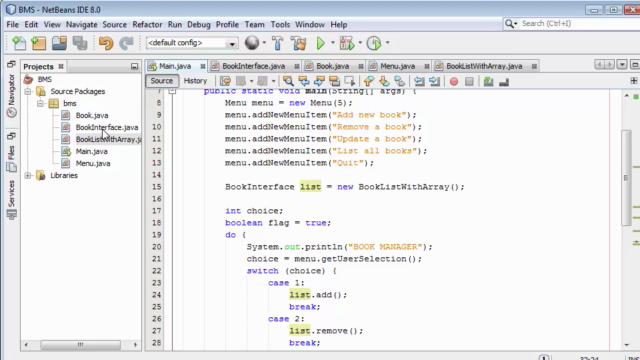Click the Build Project hammer icon

pyautogui.click(x=278, y=43)
